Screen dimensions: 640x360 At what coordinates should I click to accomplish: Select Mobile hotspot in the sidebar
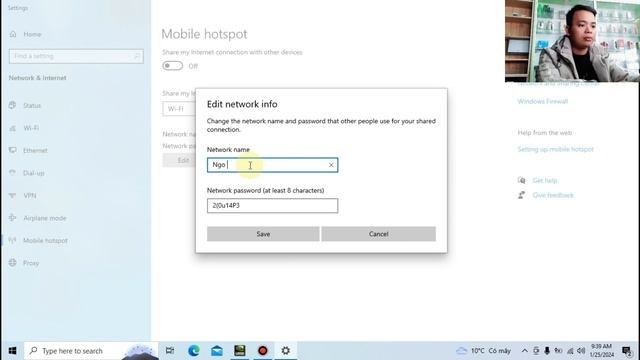pyautogui.click(x=45, y=240)
